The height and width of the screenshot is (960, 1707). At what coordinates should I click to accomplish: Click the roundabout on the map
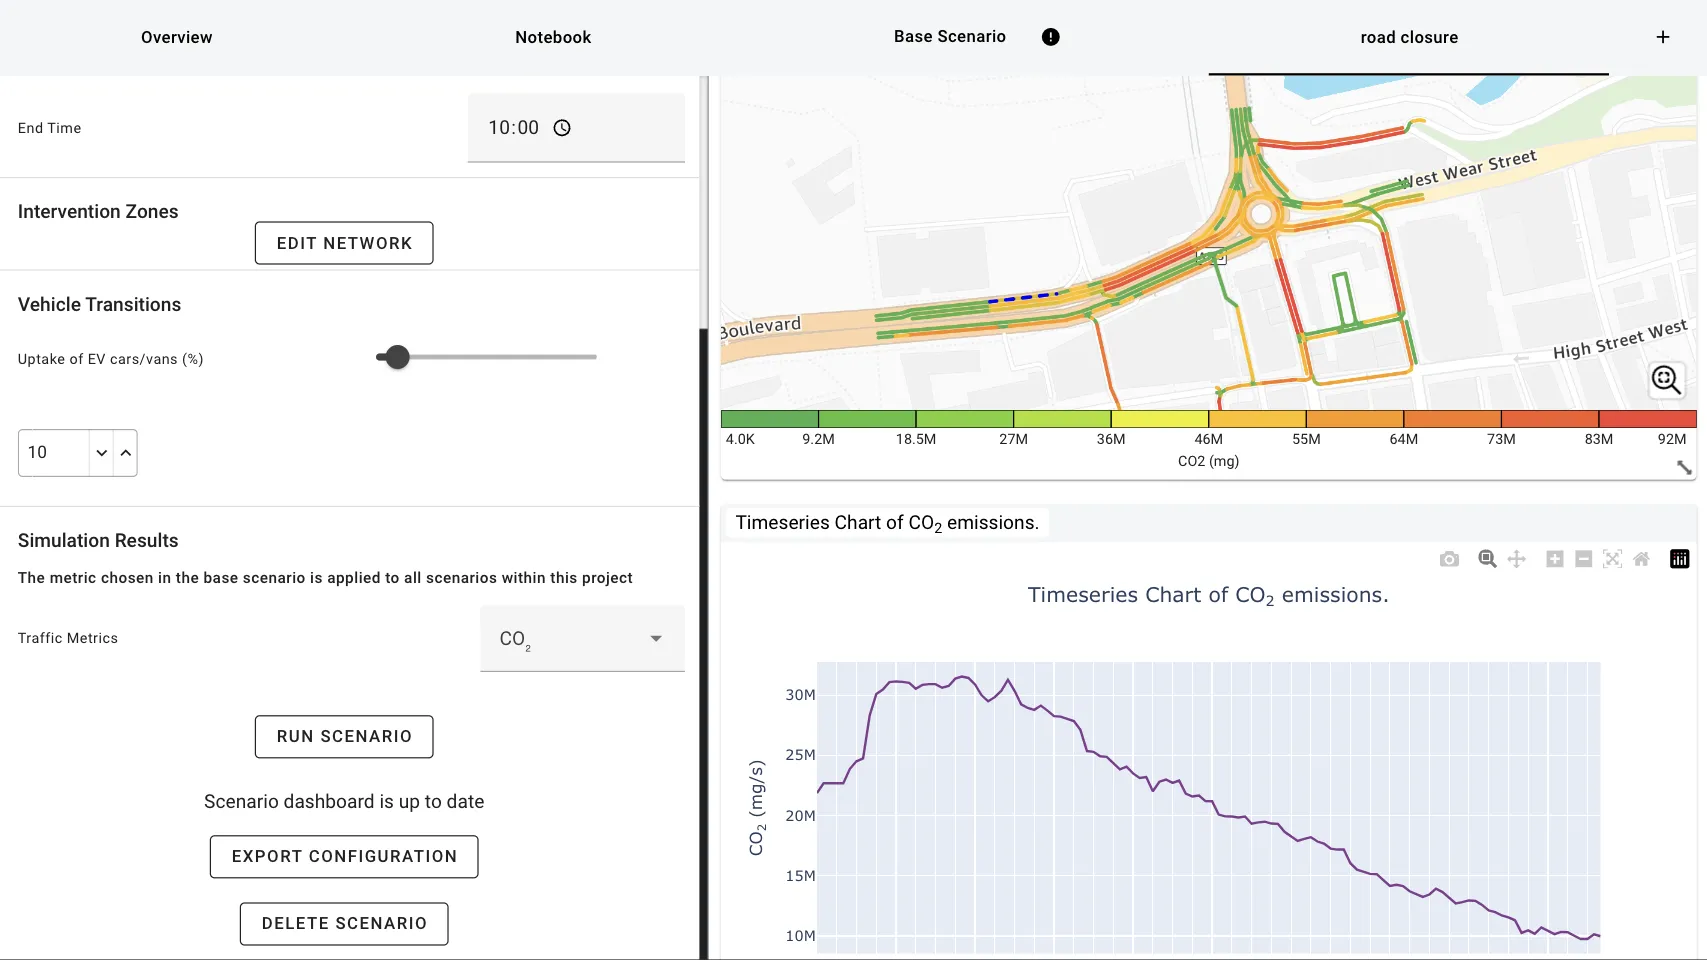(1261, 214)
